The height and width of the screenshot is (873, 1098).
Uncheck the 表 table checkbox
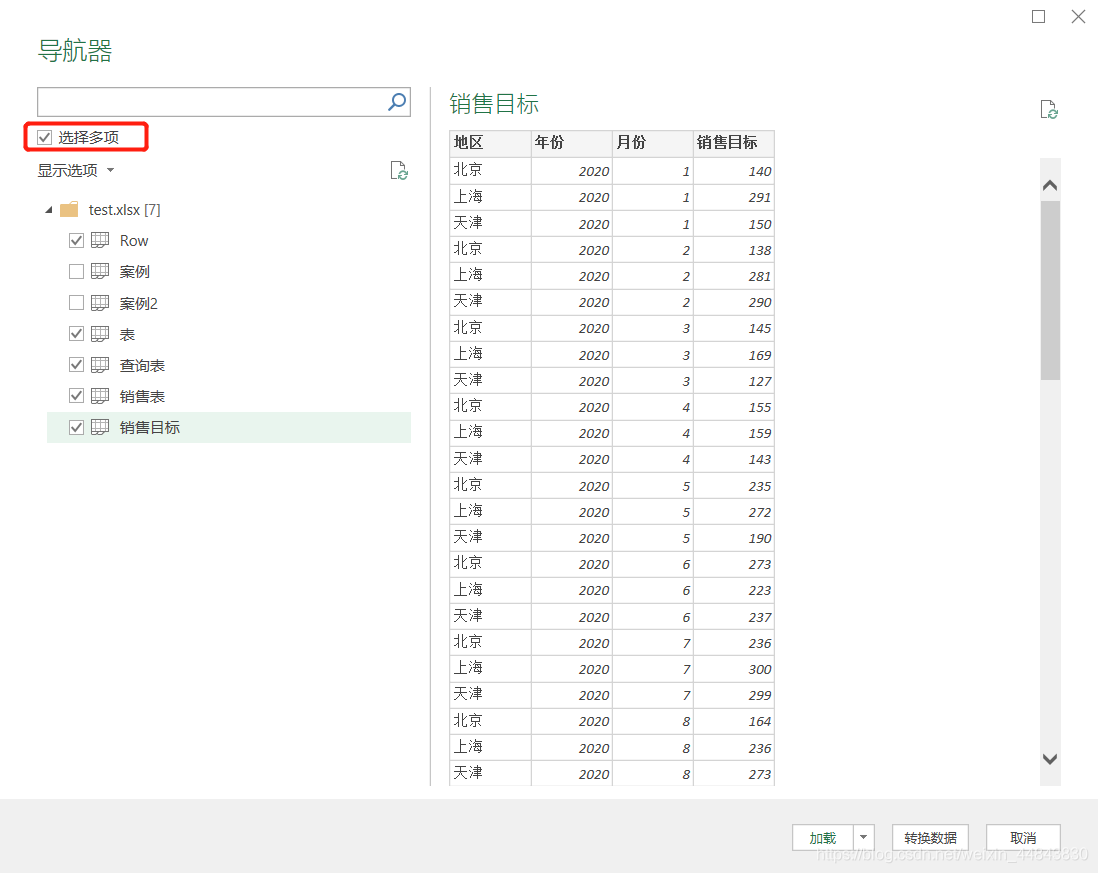[x=76, y=334]
